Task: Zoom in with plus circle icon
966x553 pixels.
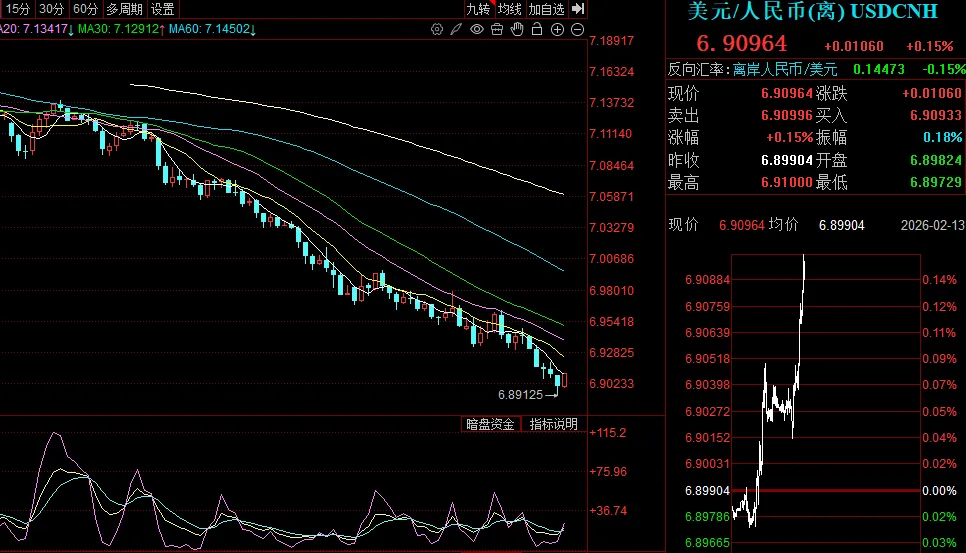Action: [557, 30]
